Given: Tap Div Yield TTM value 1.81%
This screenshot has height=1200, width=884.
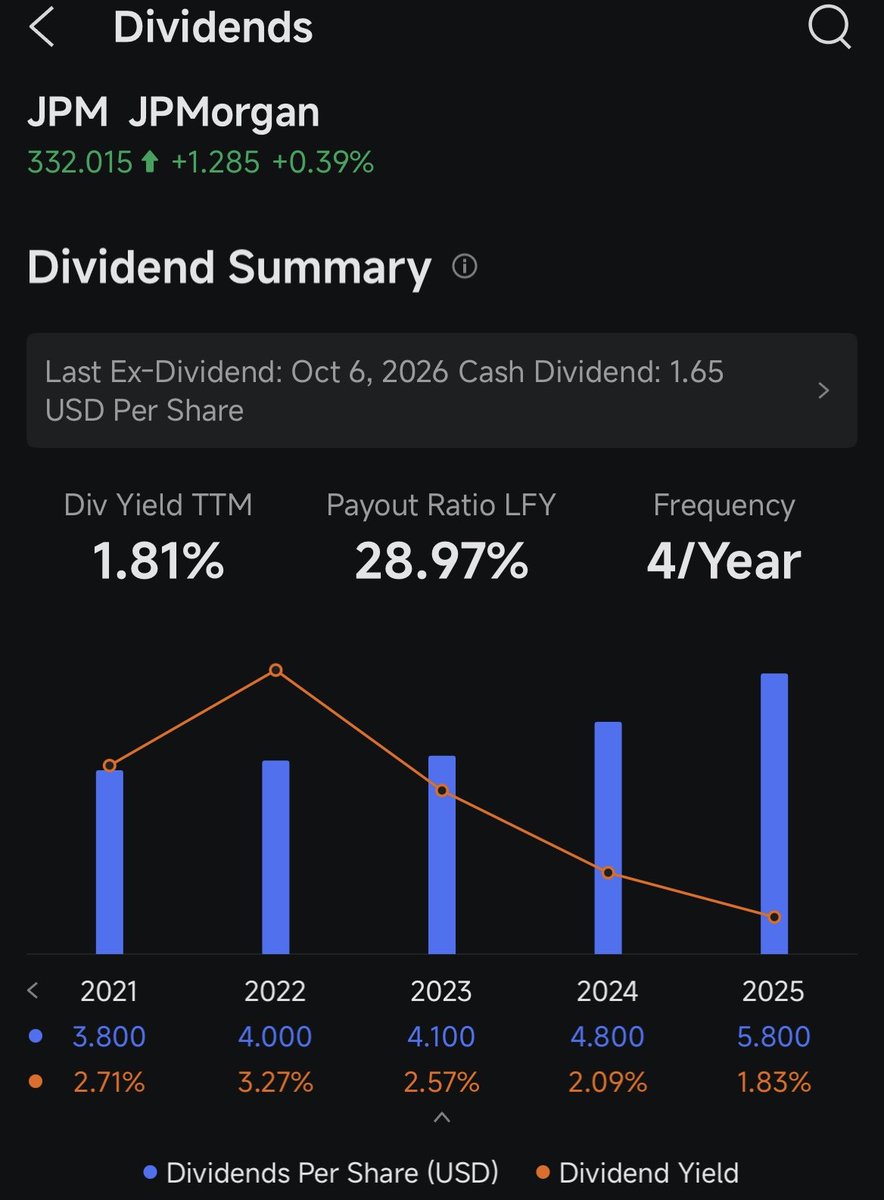Looking at the screenshot, I should [158, 561].
